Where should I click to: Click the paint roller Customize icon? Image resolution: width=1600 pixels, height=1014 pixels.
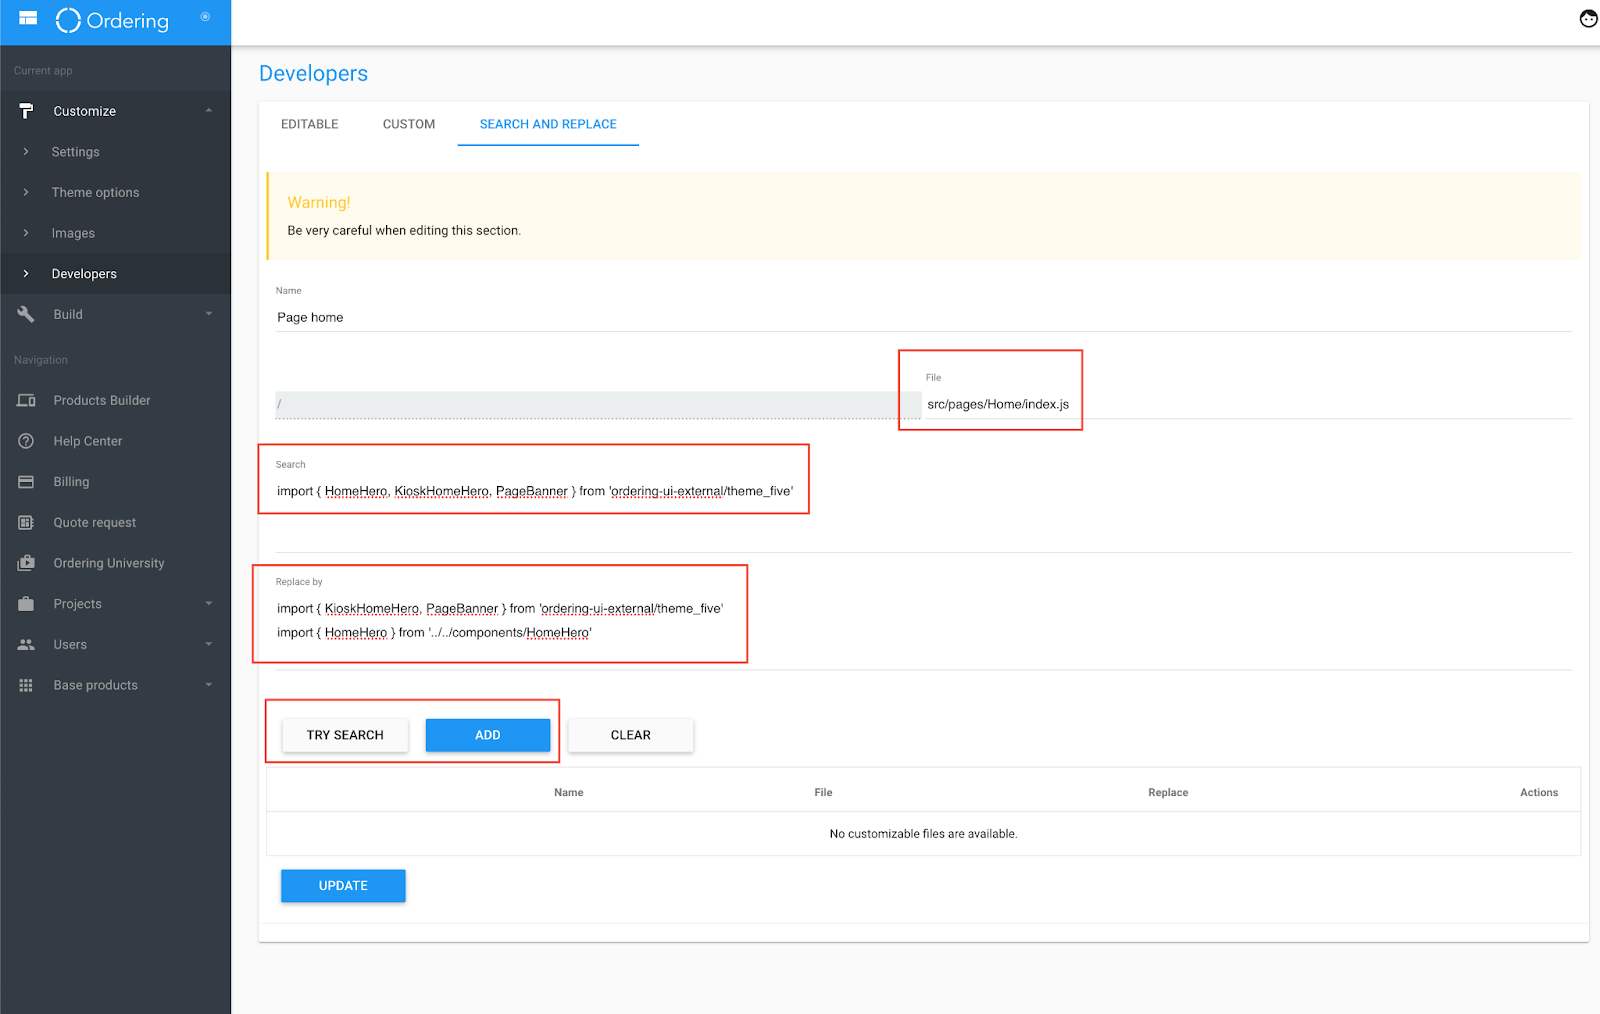point(26,111)
